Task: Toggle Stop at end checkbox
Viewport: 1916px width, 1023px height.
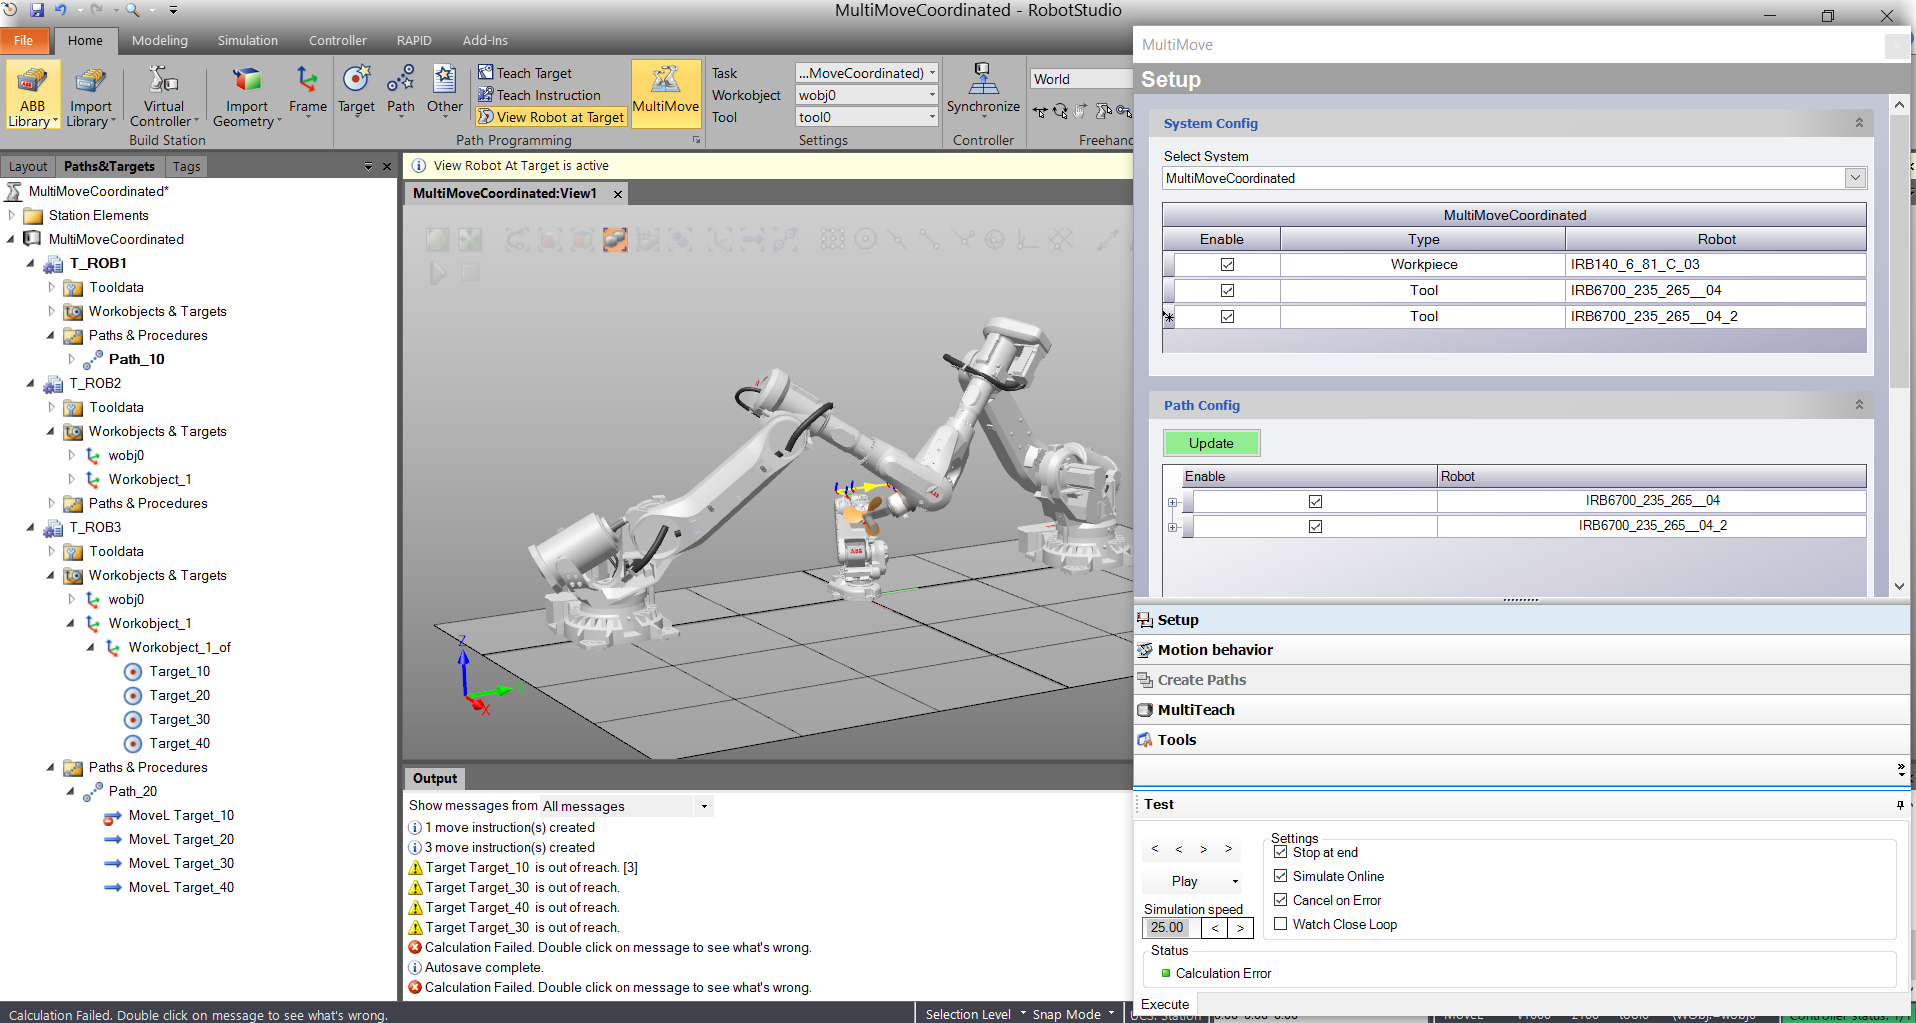Action: (x=1280, y=852)
